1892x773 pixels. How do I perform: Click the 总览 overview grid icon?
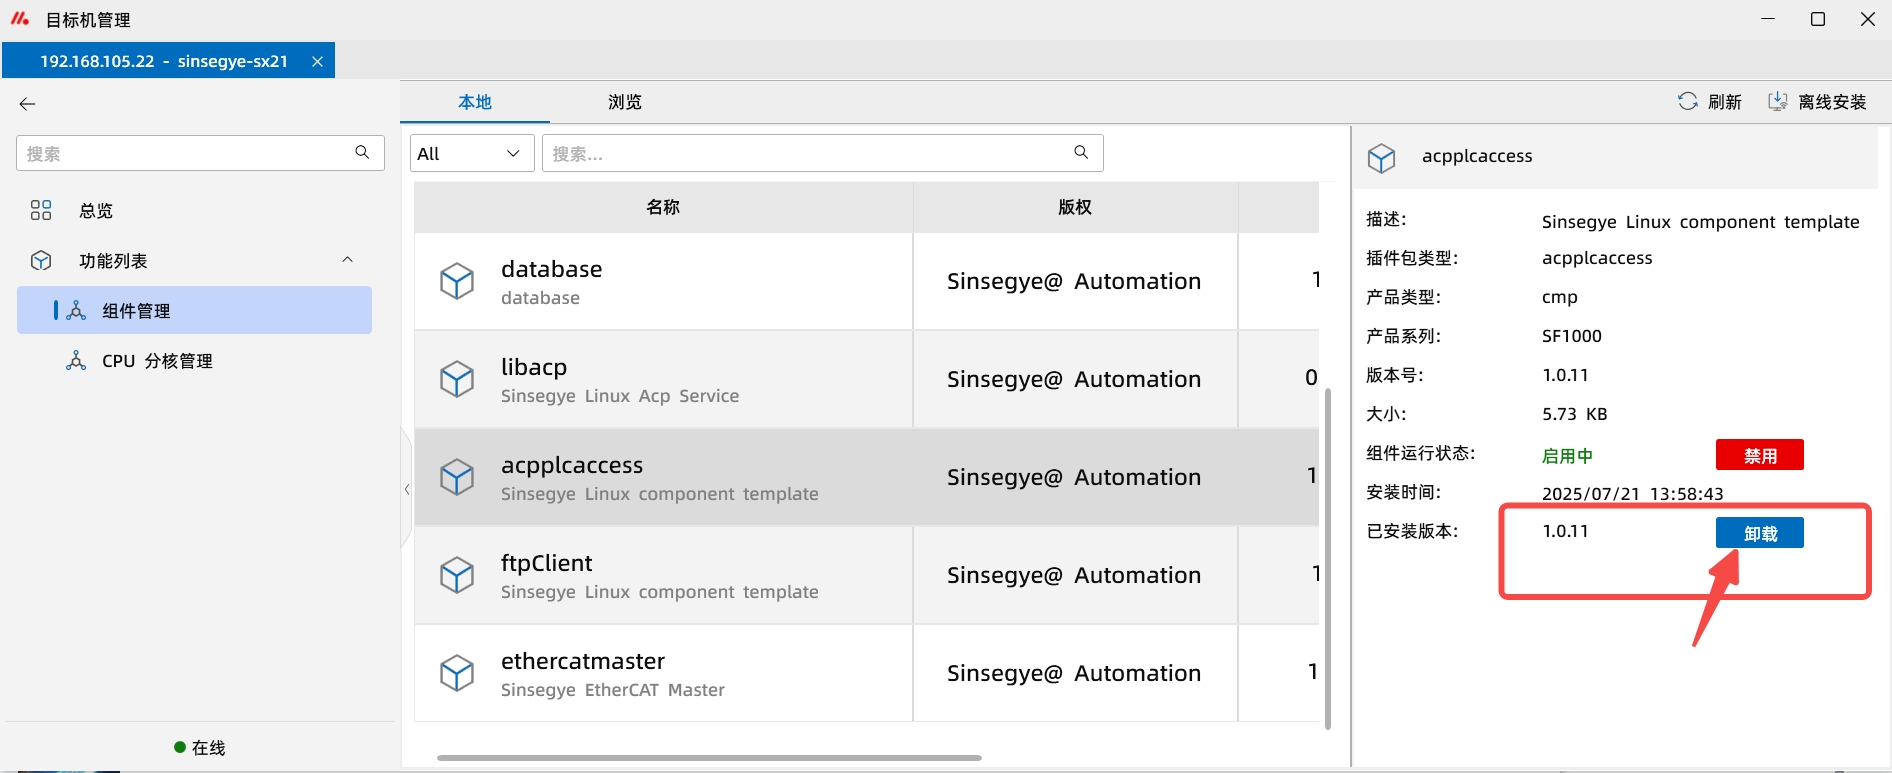(x=41, y=210)
